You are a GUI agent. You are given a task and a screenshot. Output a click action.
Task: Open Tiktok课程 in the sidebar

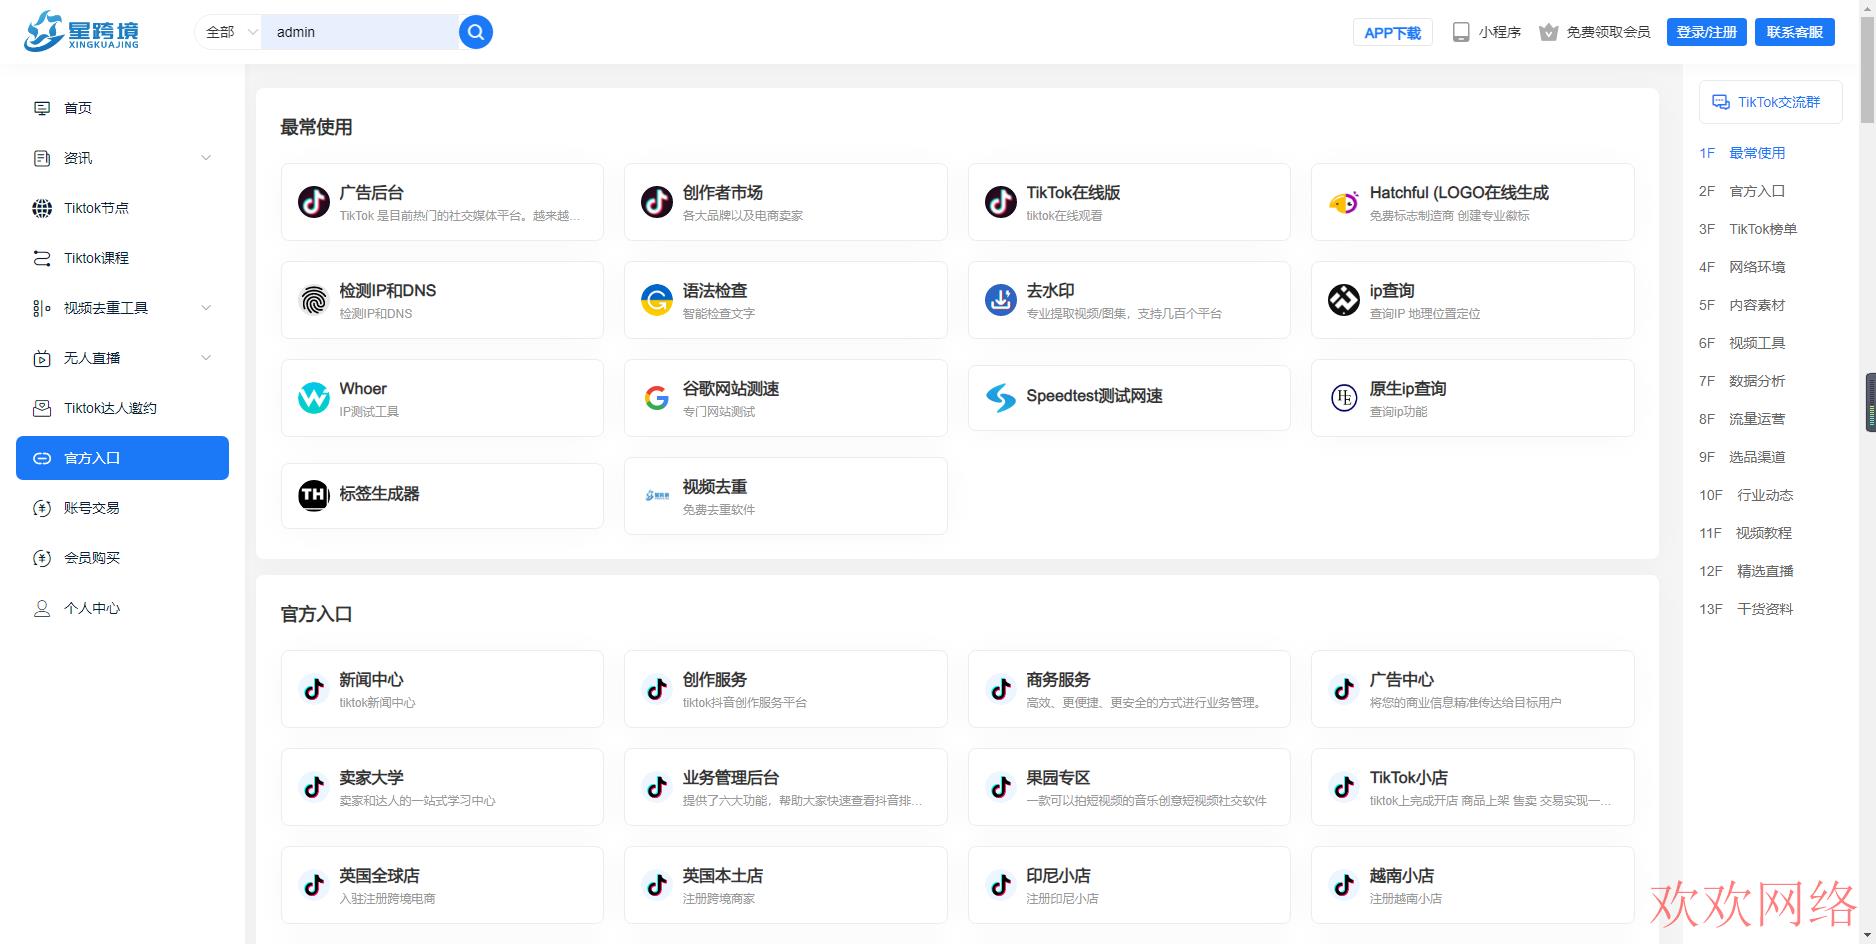(122, 258)
